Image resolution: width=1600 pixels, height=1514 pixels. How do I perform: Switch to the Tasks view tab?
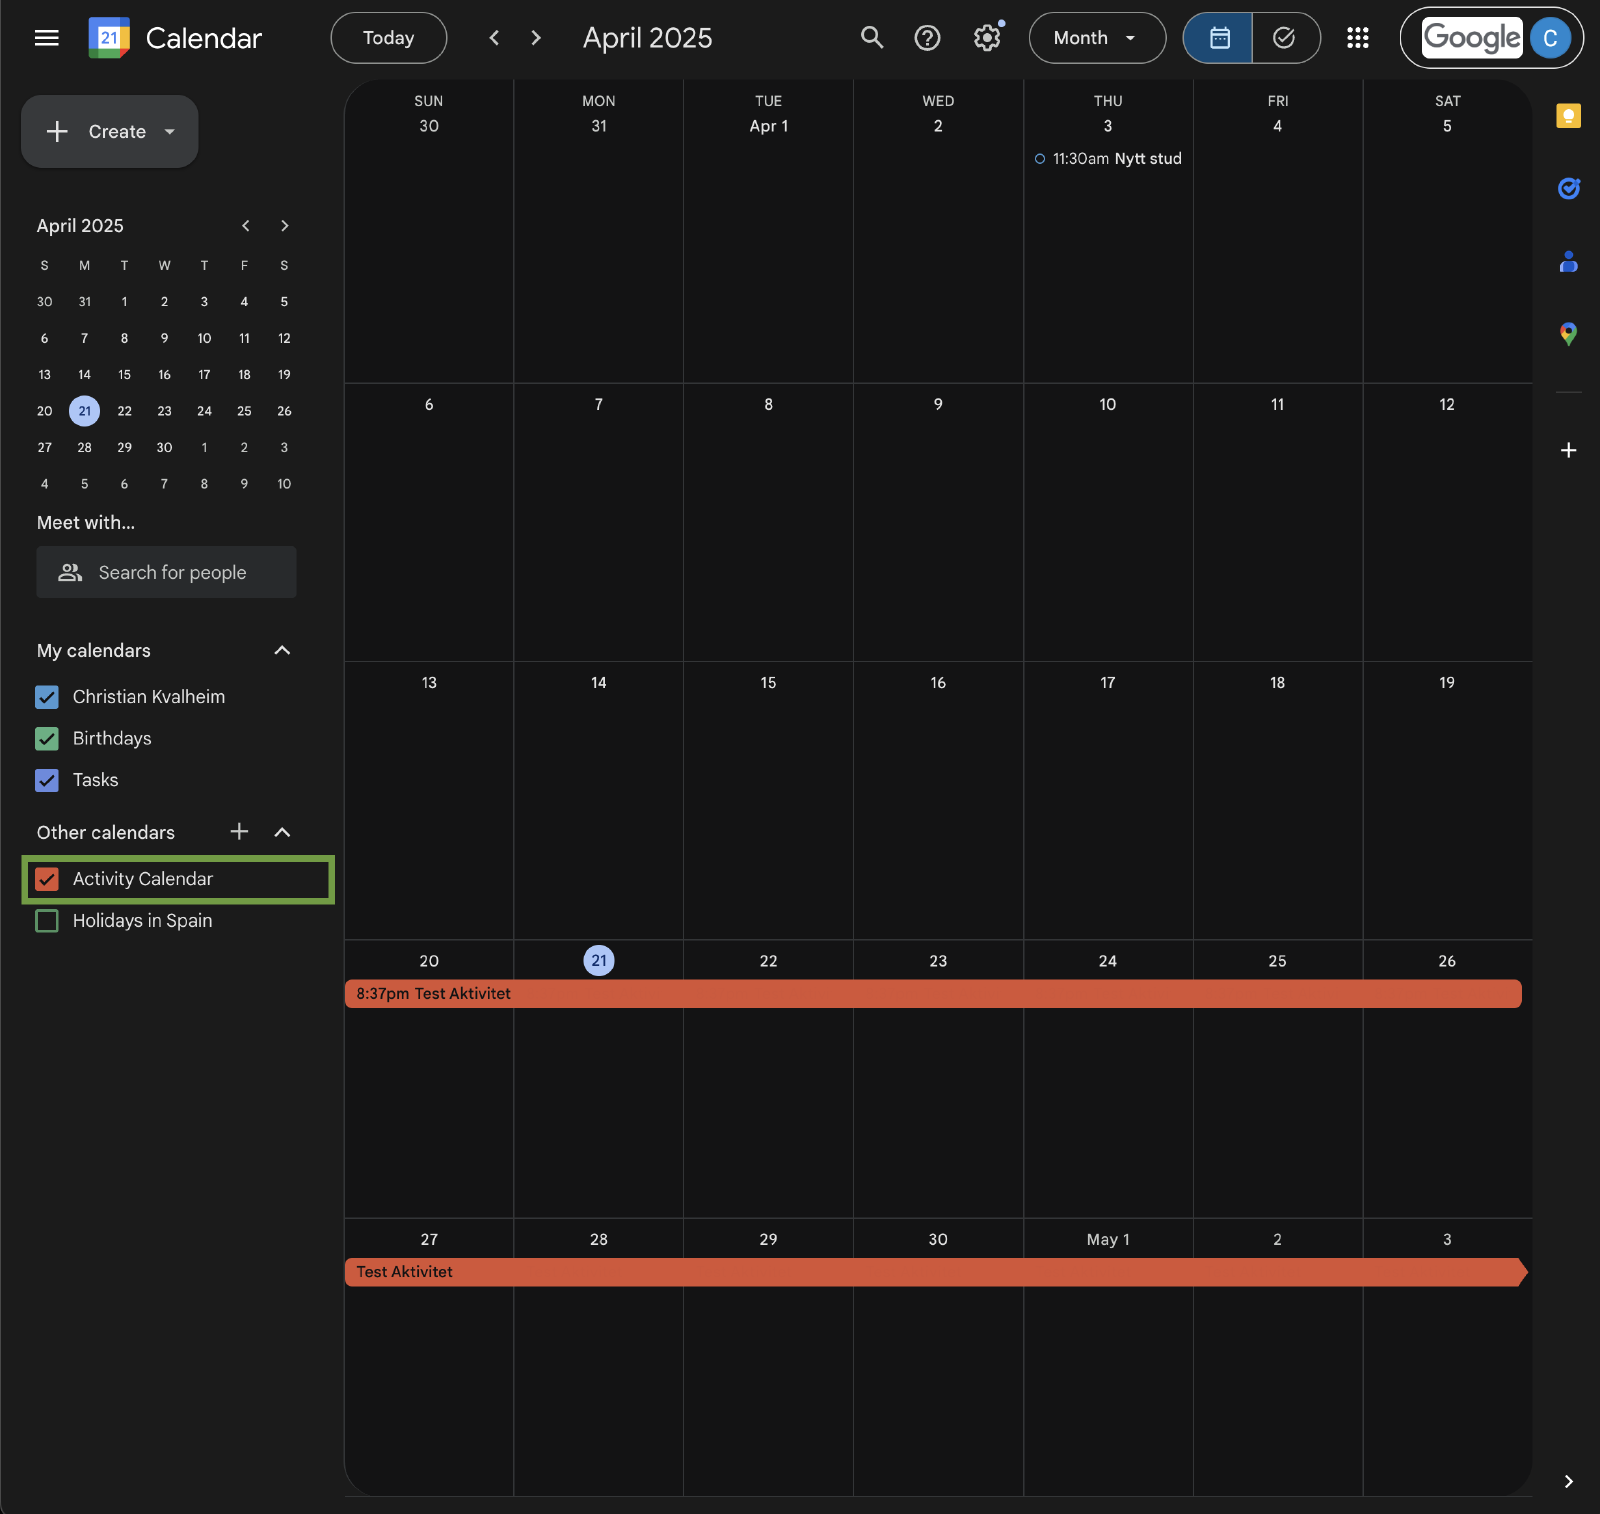click(1284, 38)
